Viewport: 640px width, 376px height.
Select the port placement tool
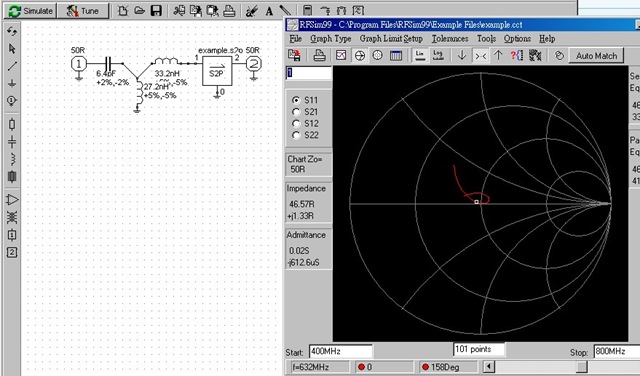pos(12,100)
